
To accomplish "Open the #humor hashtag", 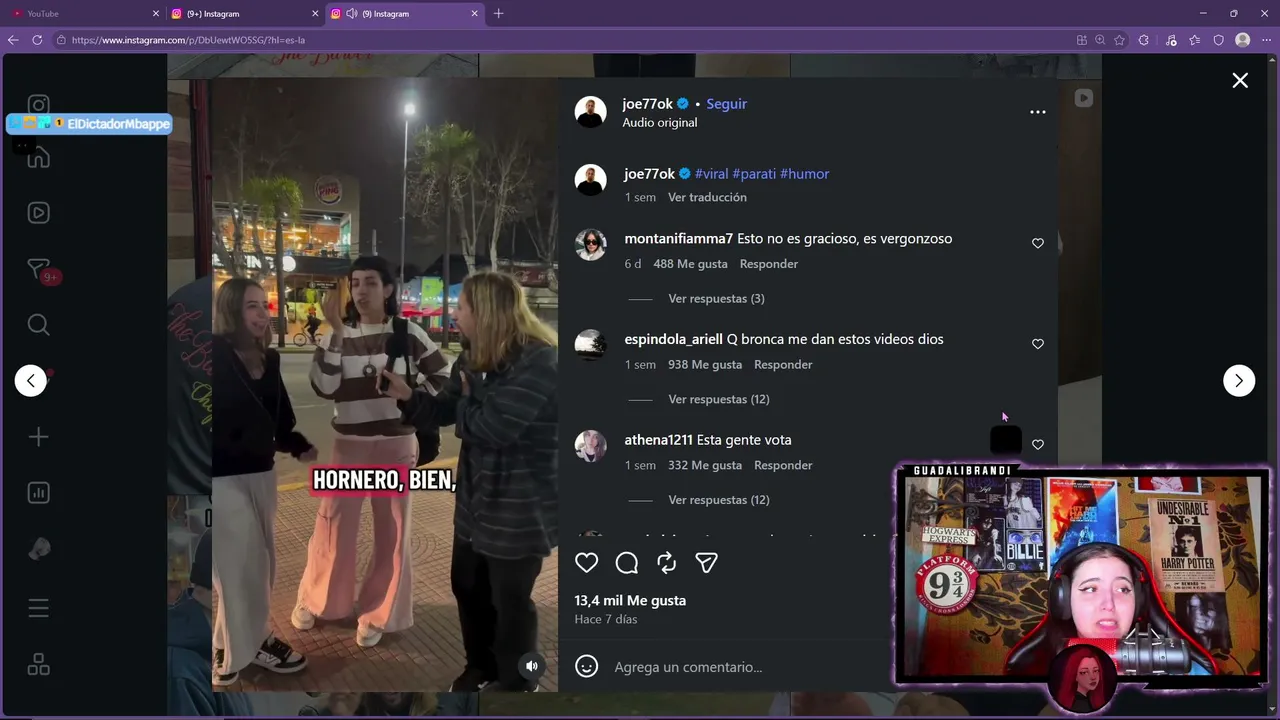I will pos(805,174).
